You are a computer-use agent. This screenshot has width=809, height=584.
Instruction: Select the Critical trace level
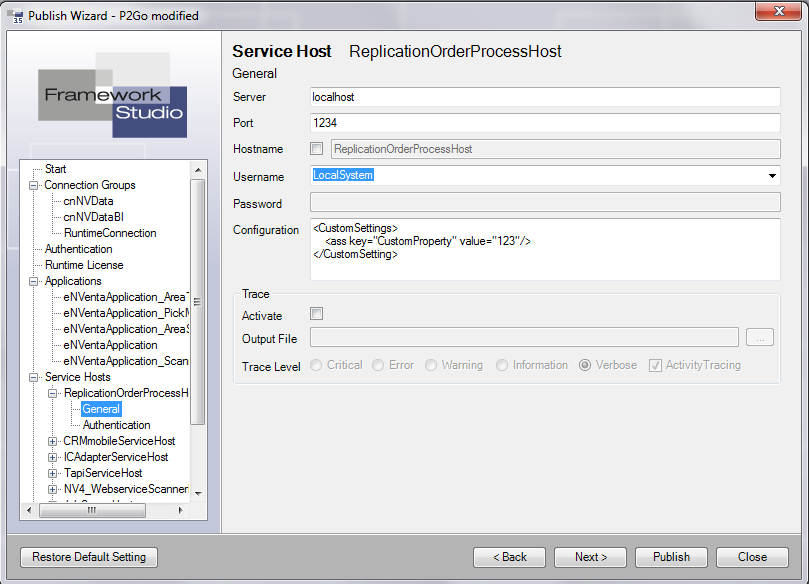coord(316,365)
